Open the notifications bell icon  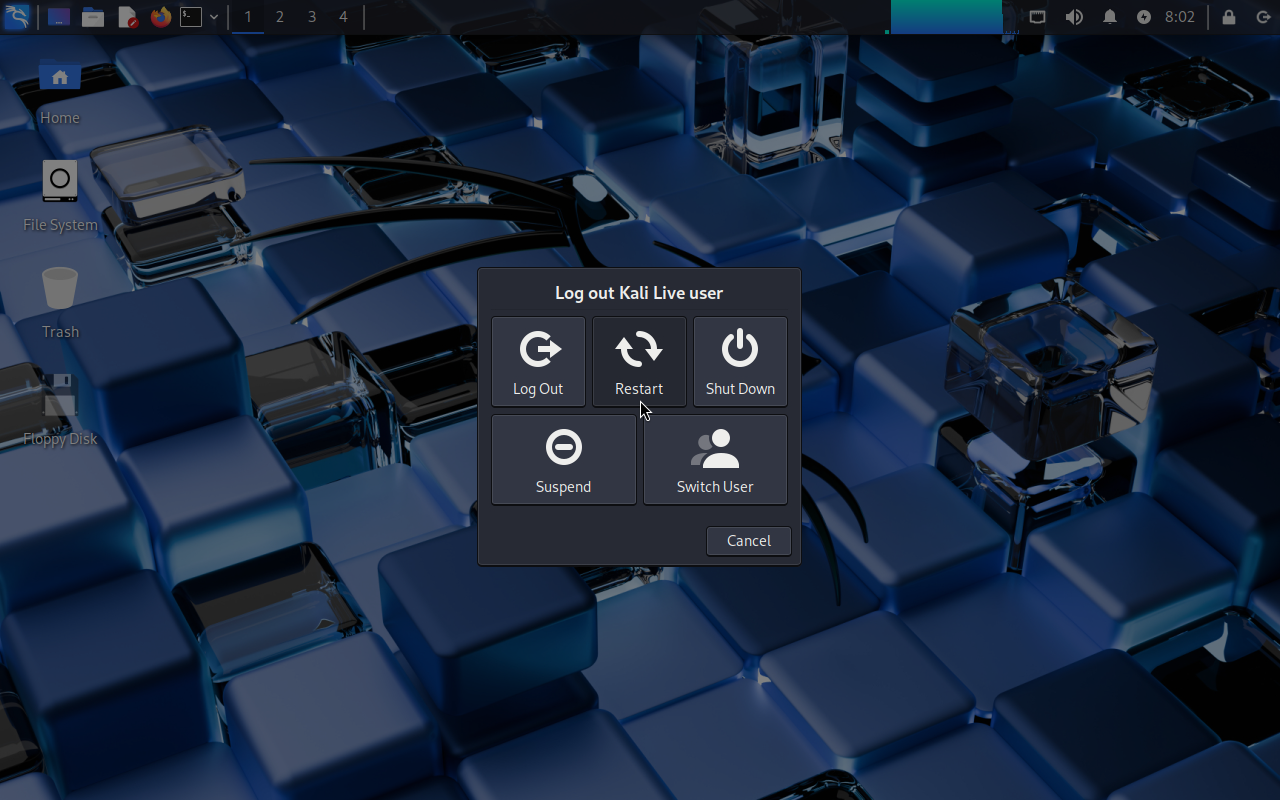(x=1110, y=17)
